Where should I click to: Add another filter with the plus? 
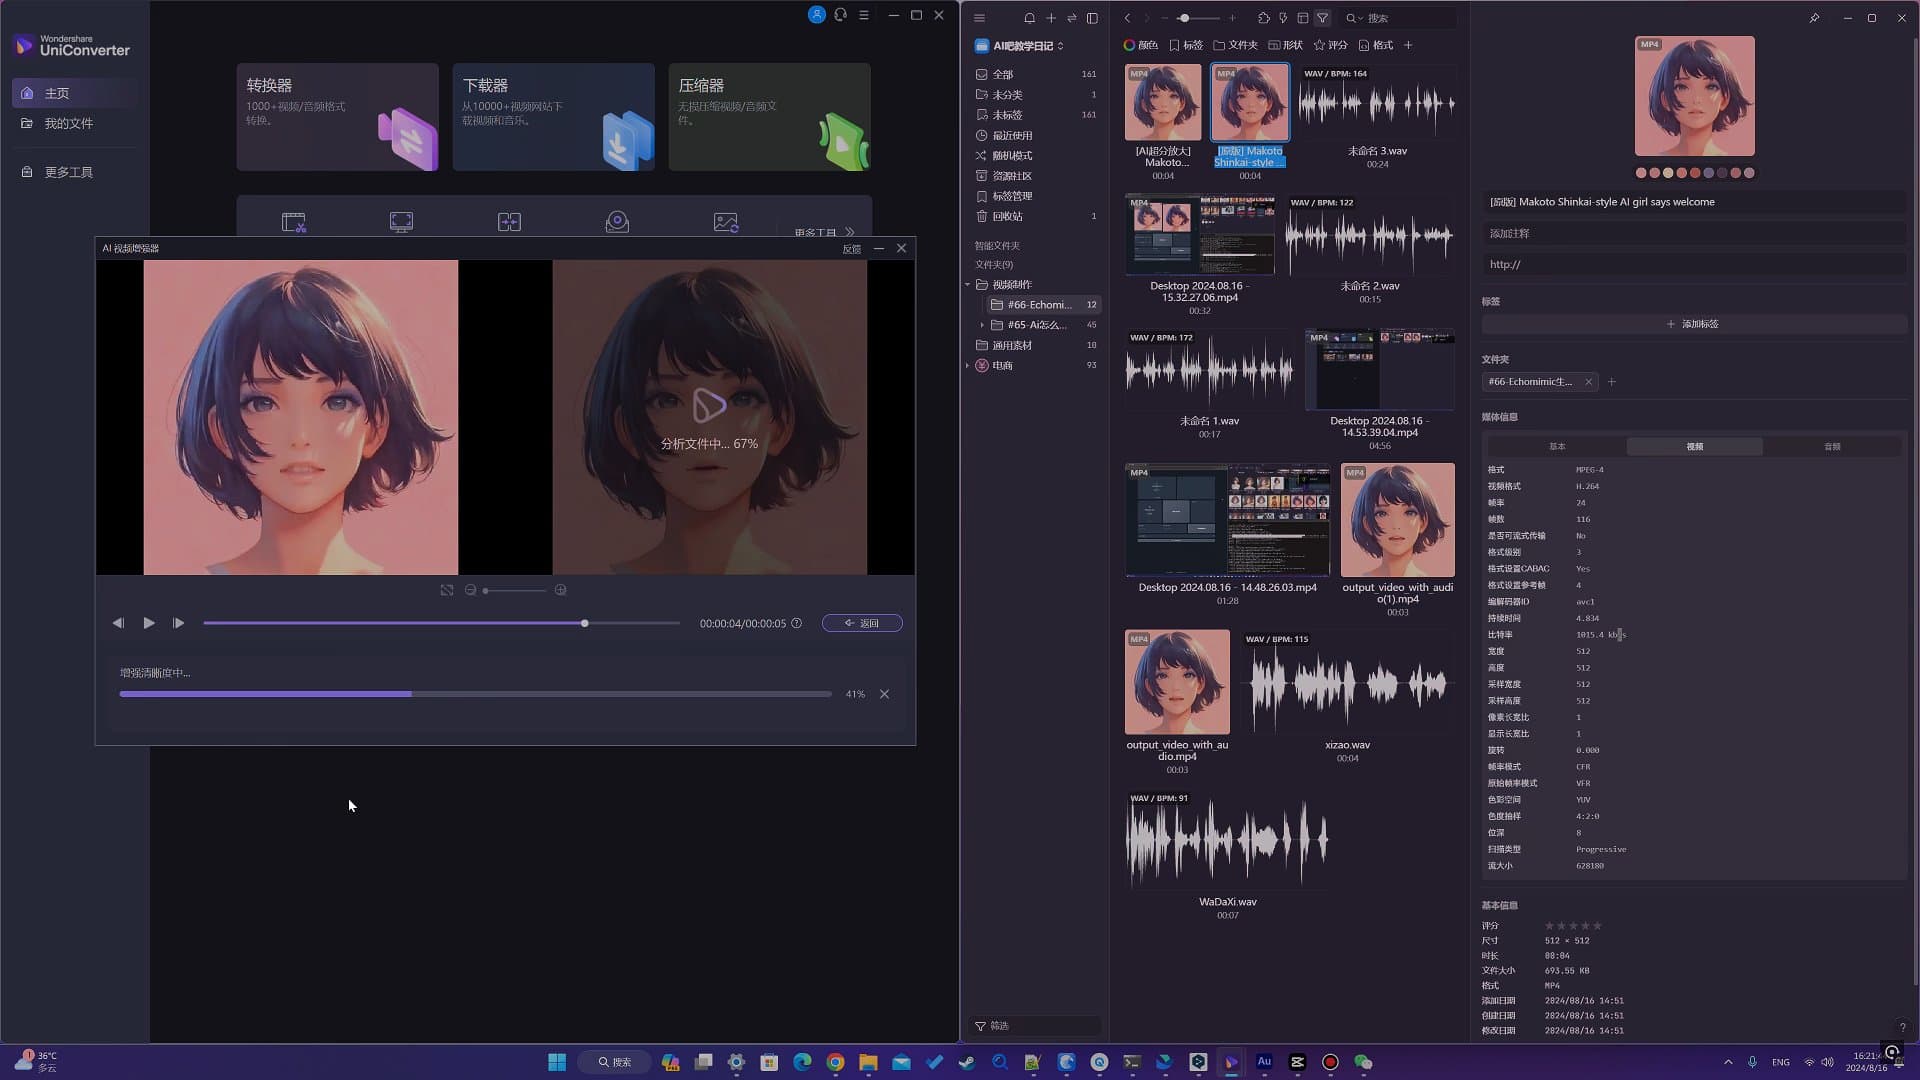[1408, 45]
